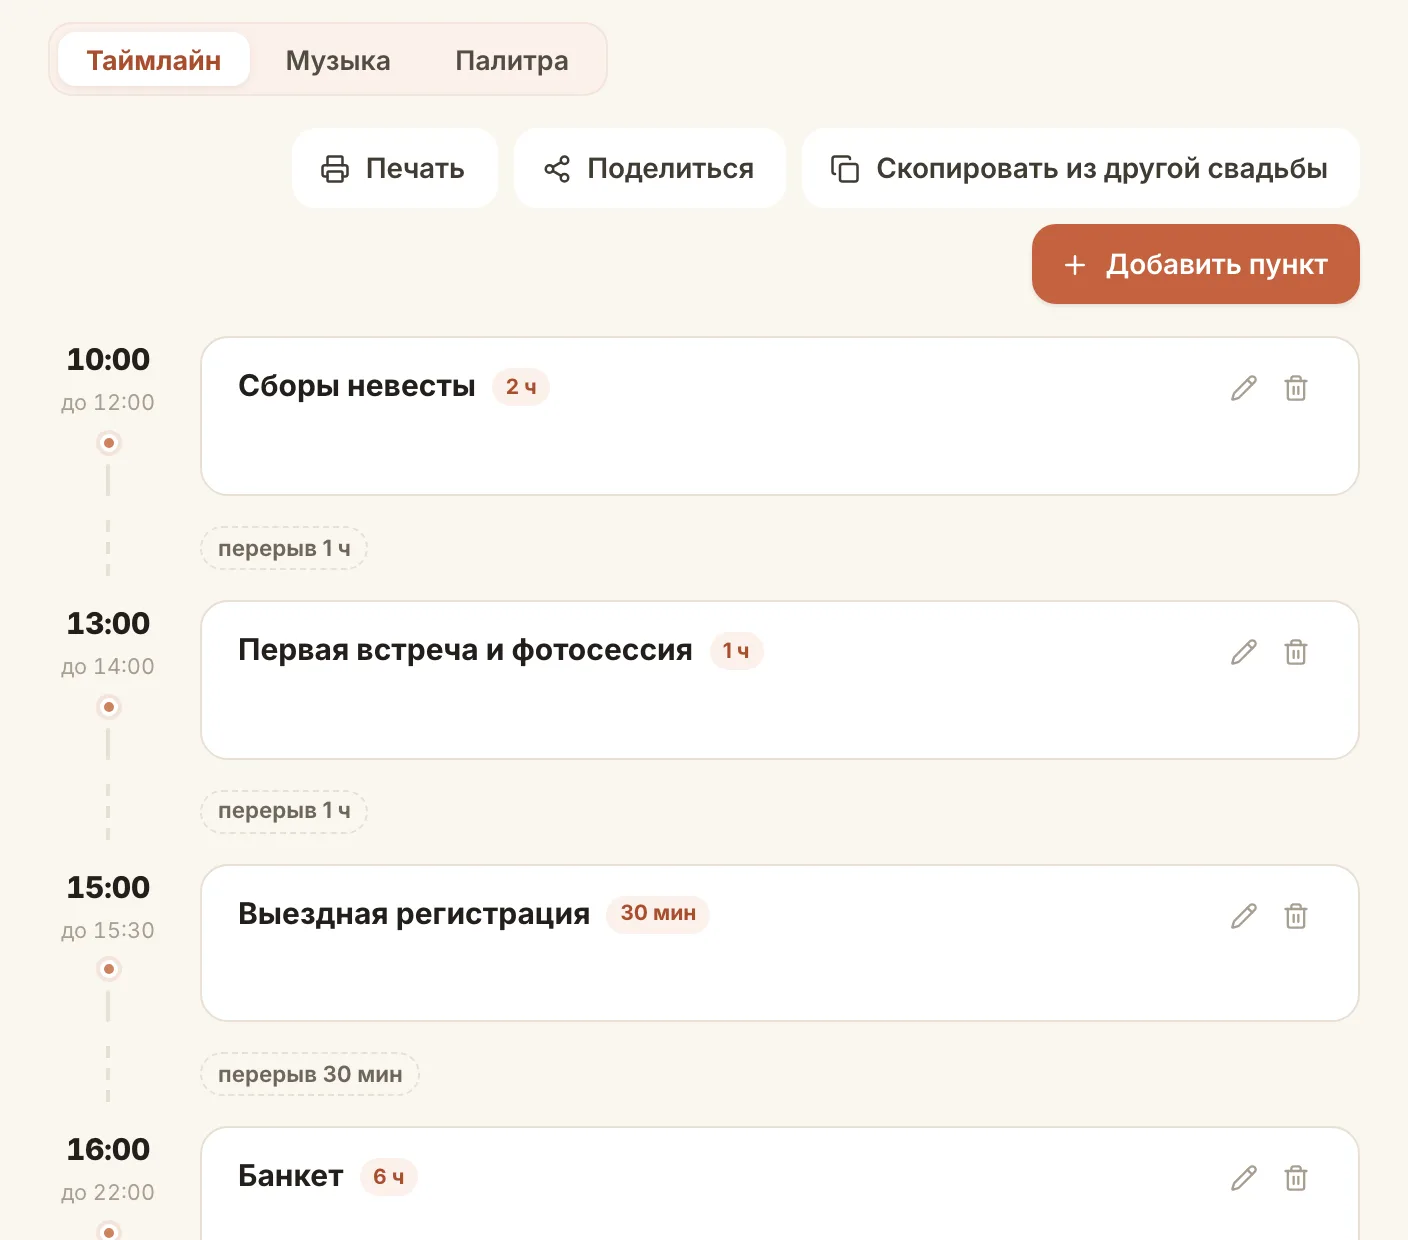Click «перерыв 1 ч» chip after «Сборы невесты»
This screenshot has width=1408, height=1240.
284,548
